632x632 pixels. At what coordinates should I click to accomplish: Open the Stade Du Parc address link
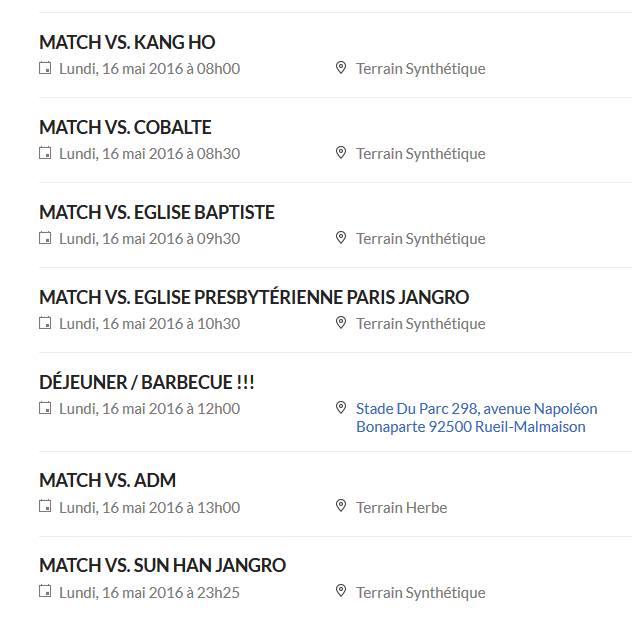point(476,418)
